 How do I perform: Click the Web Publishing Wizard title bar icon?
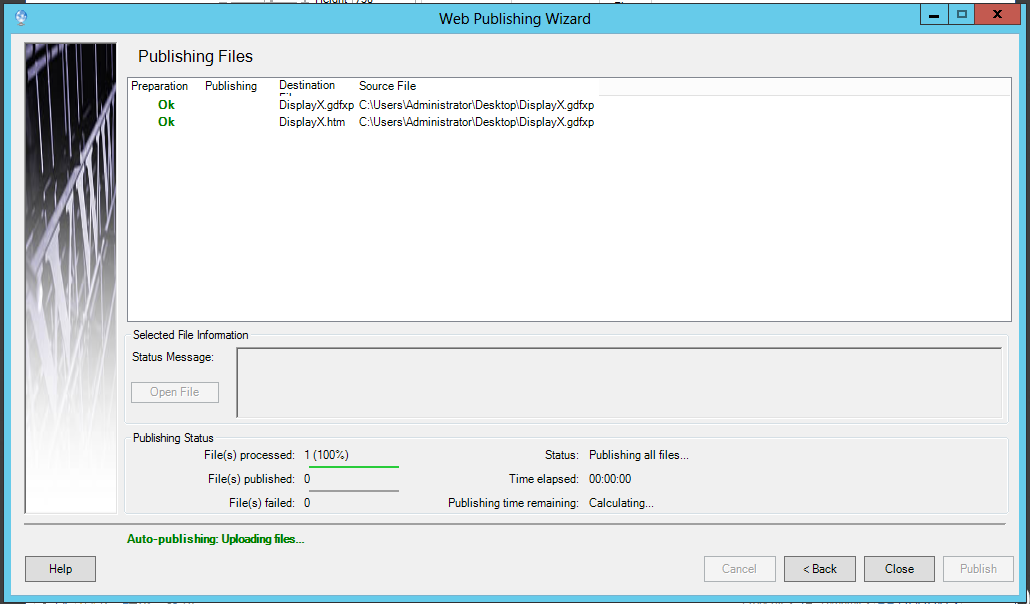pyautogui.click(x=21, y=18)
